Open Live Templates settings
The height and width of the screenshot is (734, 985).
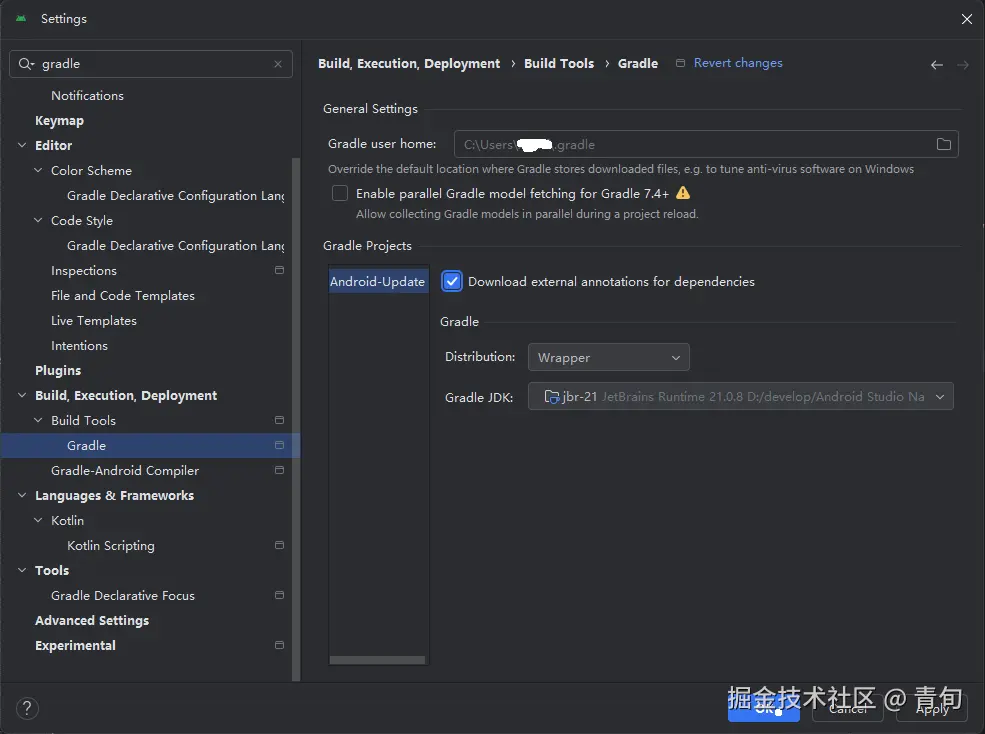coord(94,320)
